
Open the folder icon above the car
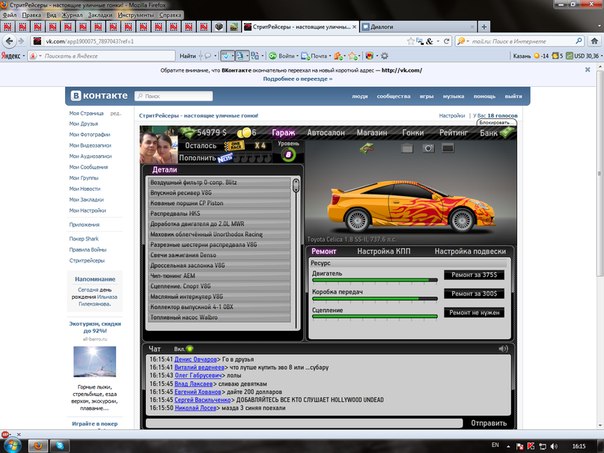coord(407,148)
